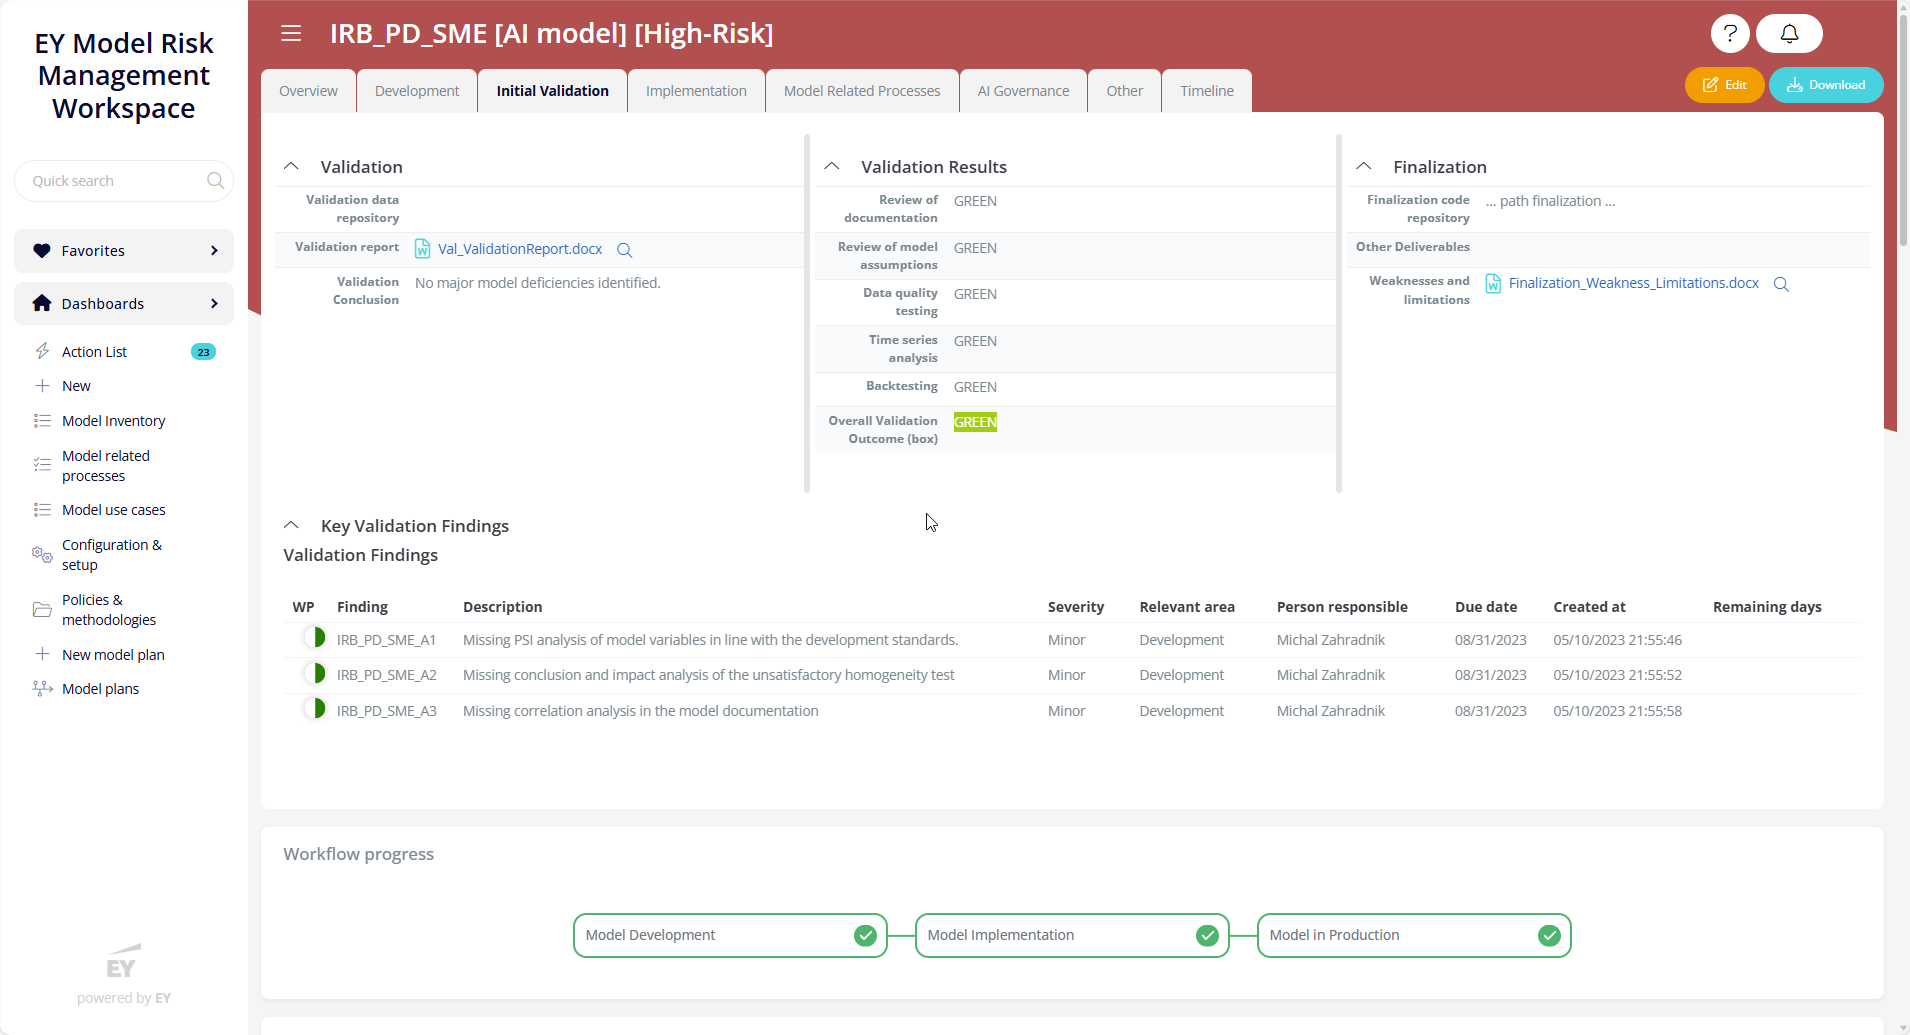
Task: Click the plus icon beside New
Action: click(x=42, y=386)
